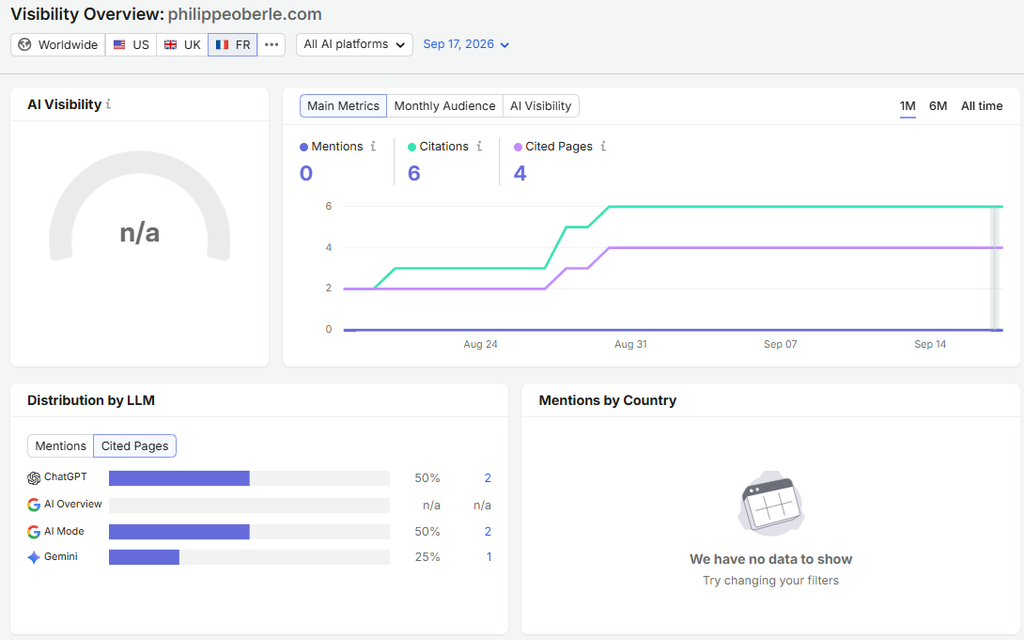
Task: Click the info icon beside Cited Pages metric
Action: [603, 146]
